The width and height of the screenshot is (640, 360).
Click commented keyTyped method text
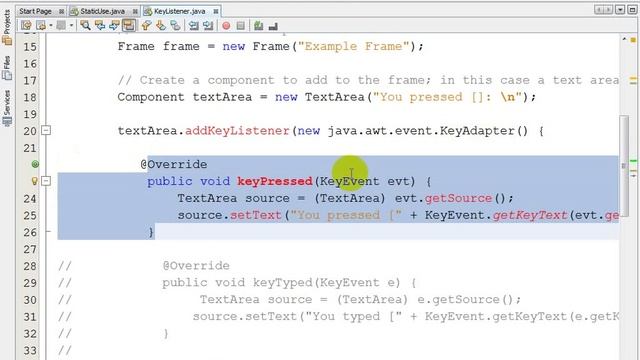[282, 282]
